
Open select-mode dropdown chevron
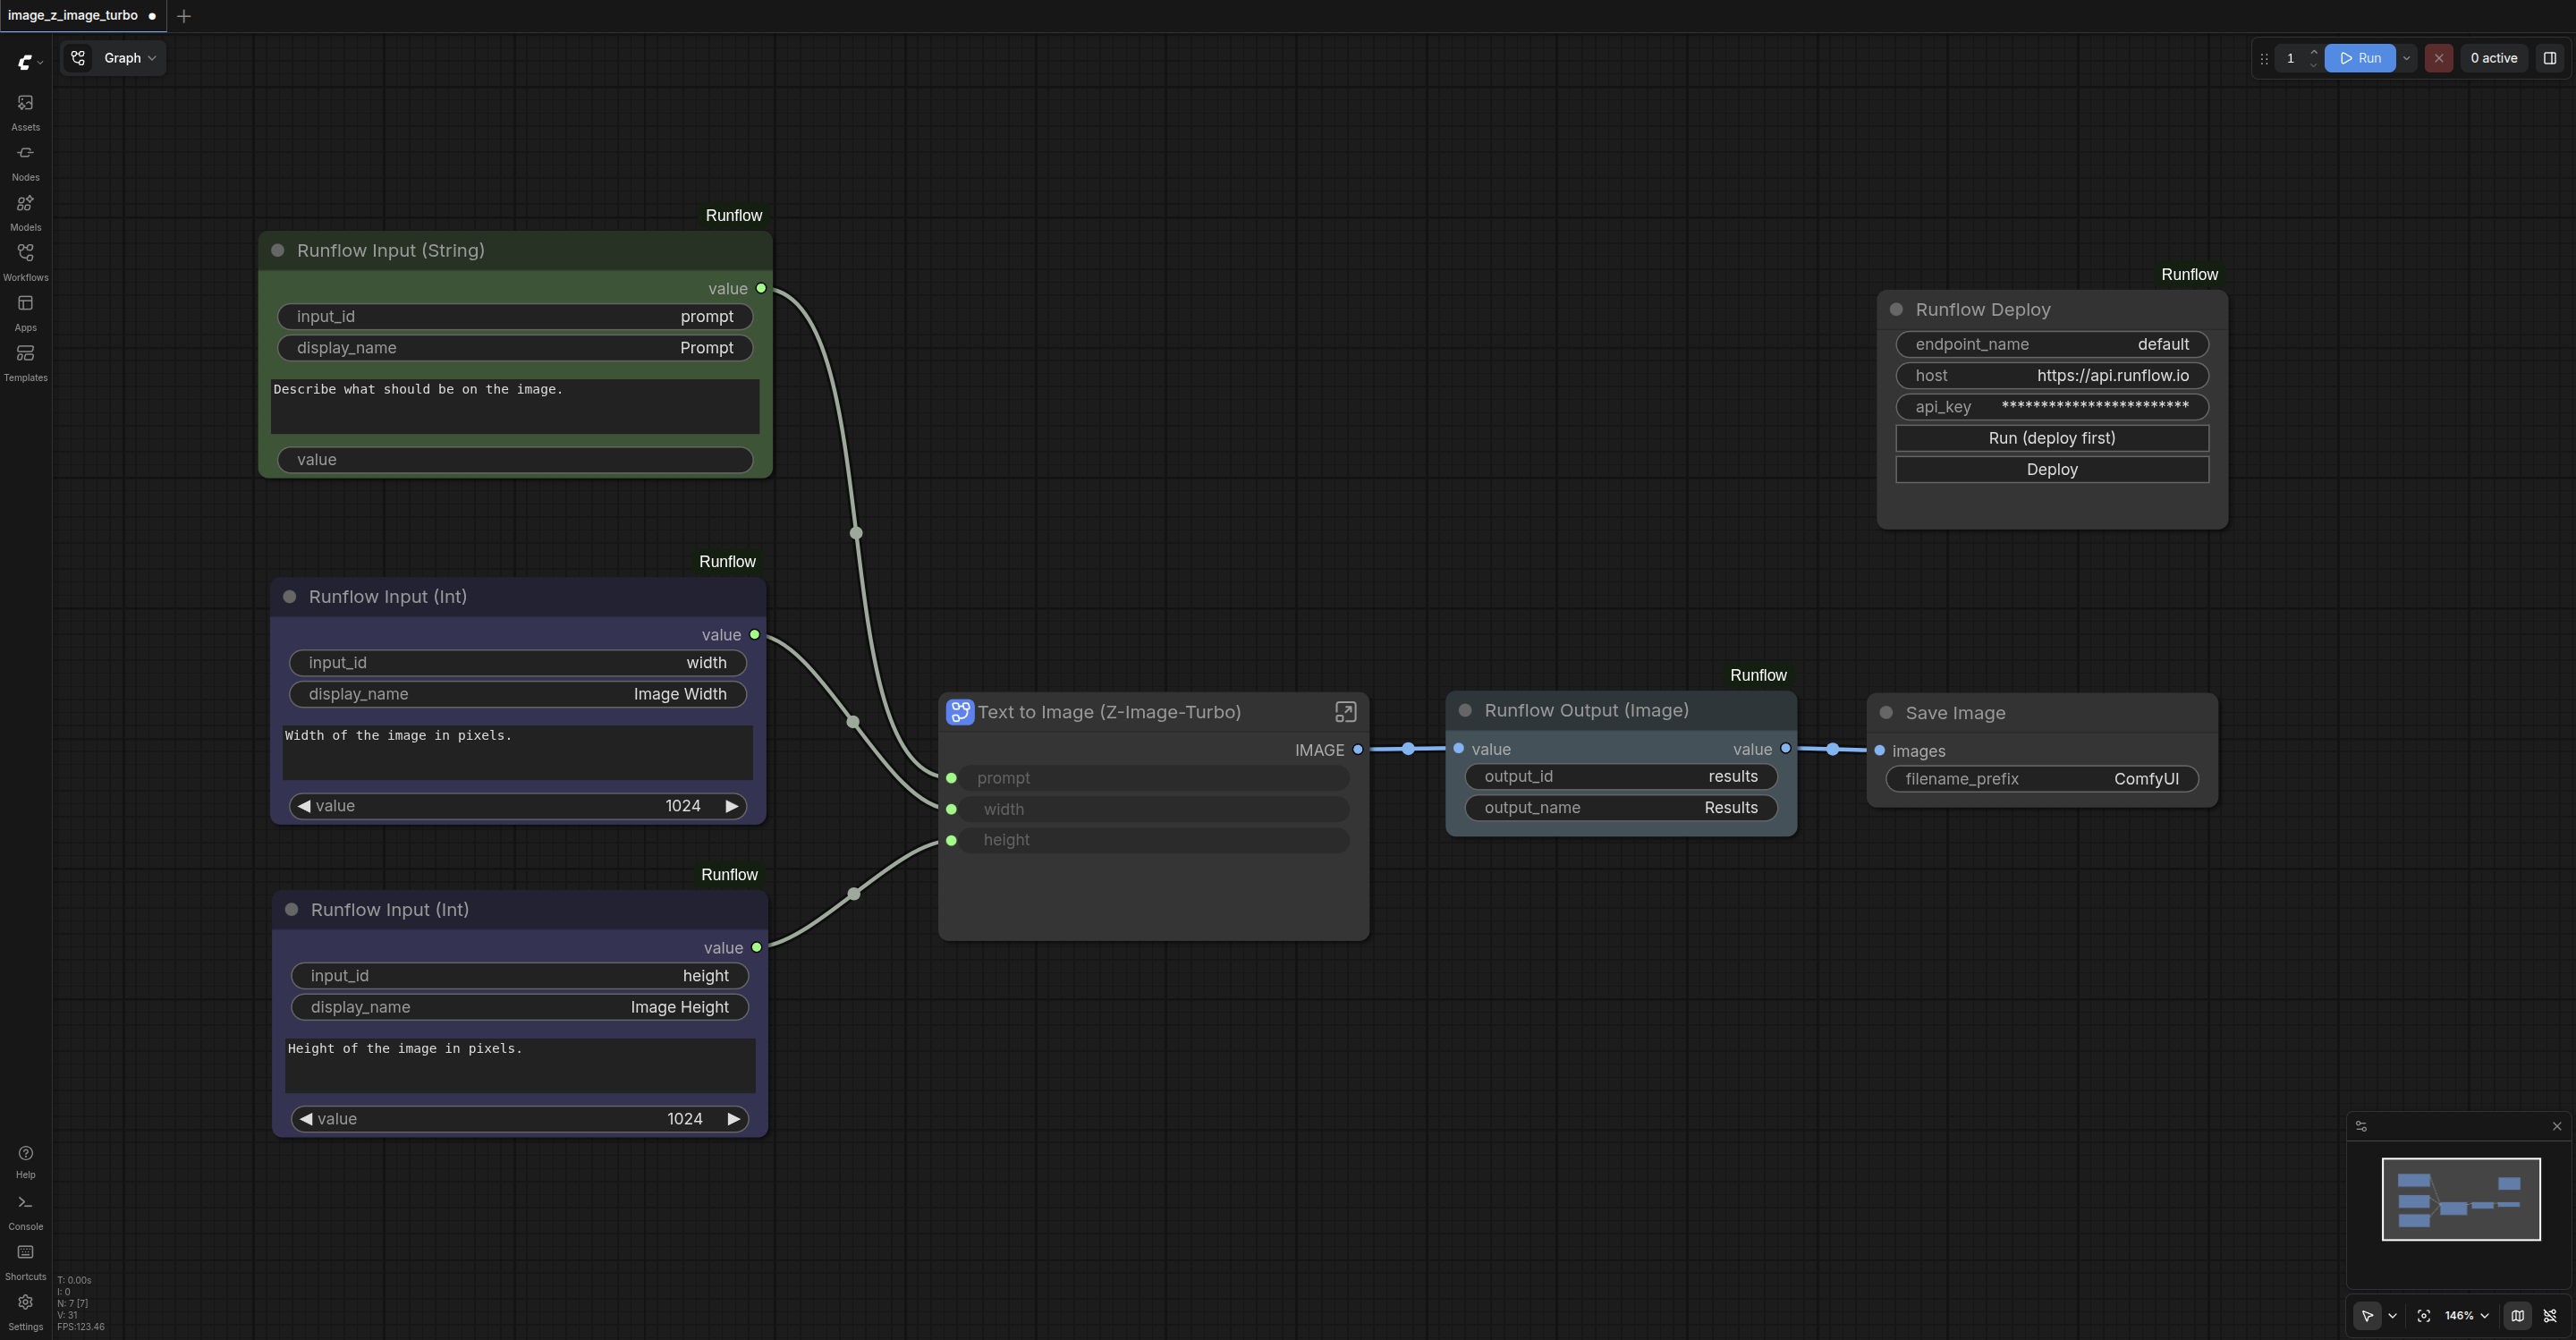2392,1316
